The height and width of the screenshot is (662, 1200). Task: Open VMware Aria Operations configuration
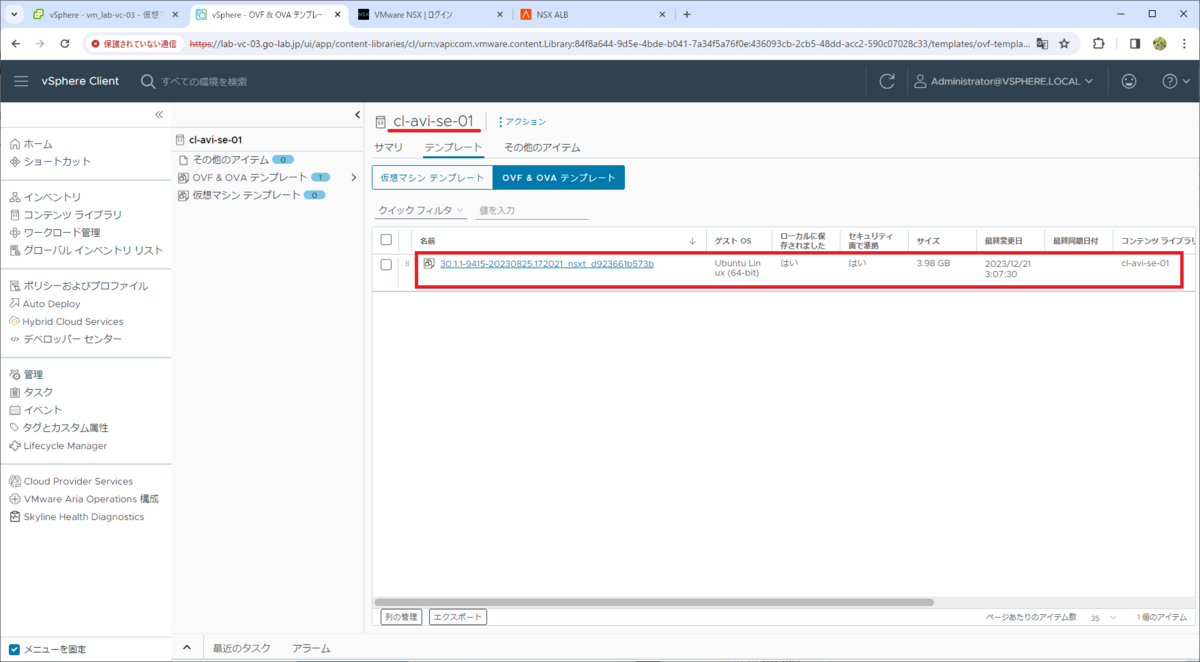point(84,499)
